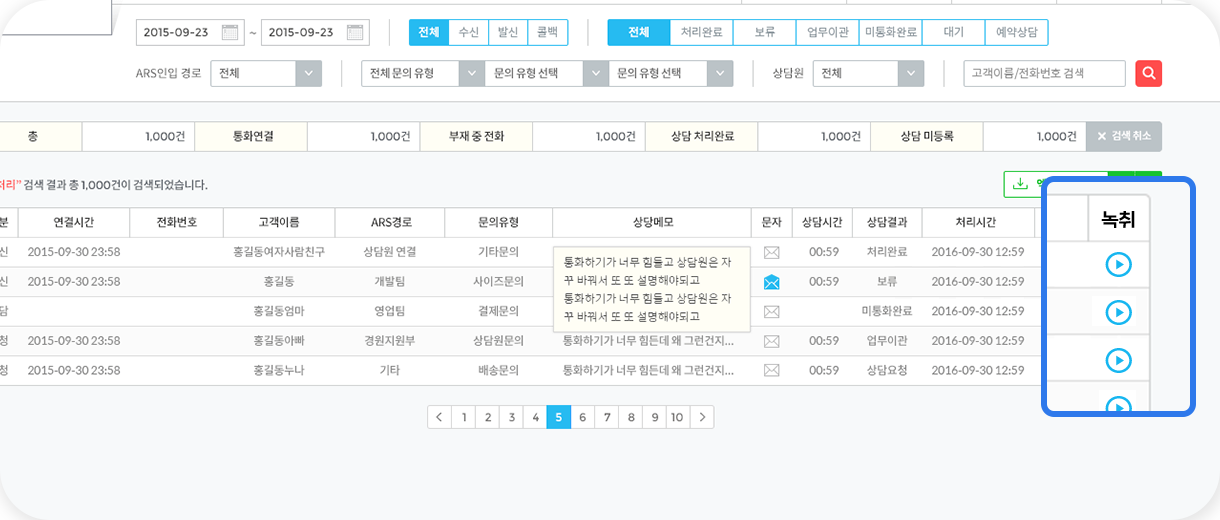Play the third row's call recording
Image resolution: width=1220 pixels, height=520 pixels.
pyautogui.click(x=1118, y=360)
